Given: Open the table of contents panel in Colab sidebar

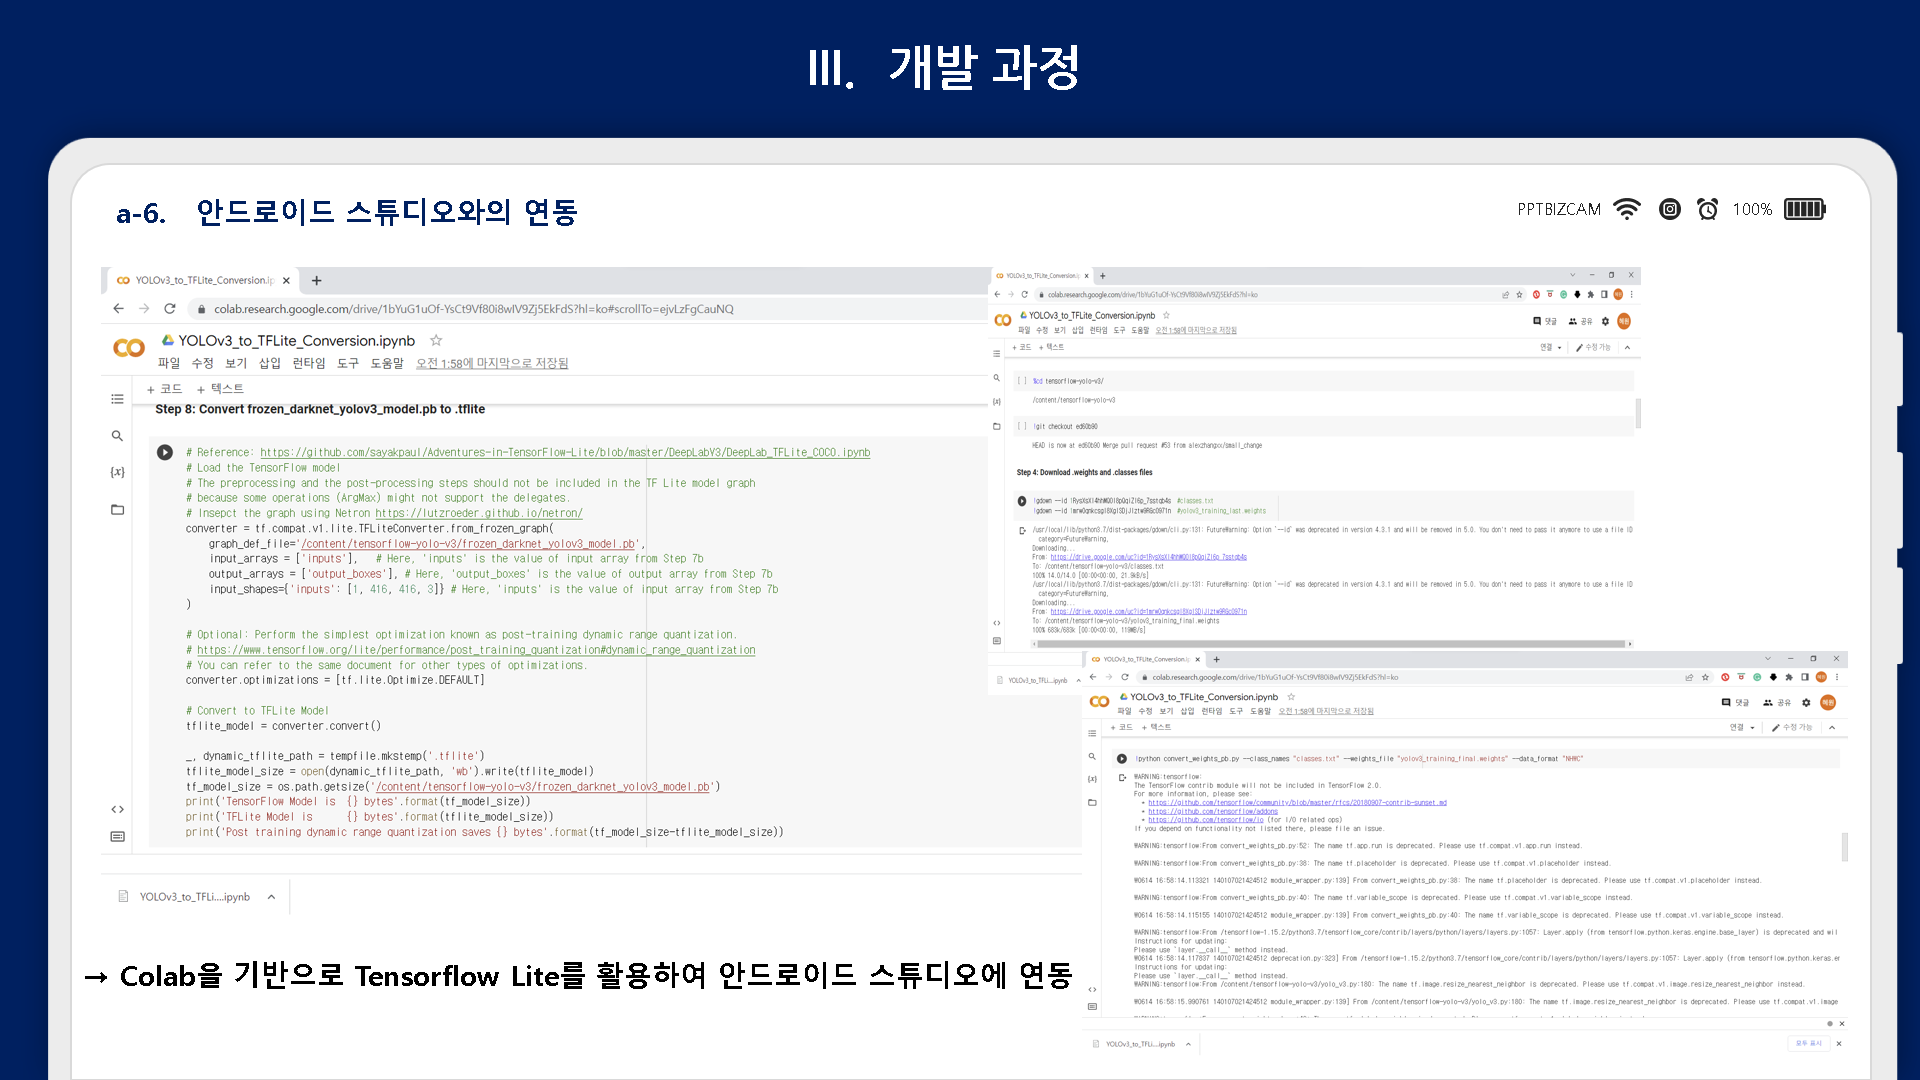Looking at the screenshot, I should [118, 399].
